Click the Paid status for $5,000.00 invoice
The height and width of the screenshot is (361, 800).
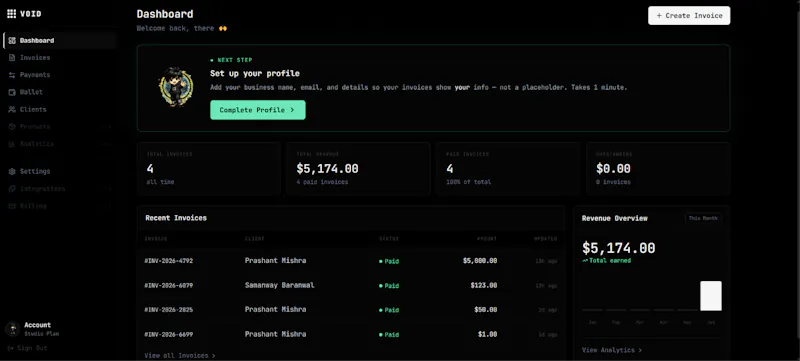point(389,261)
